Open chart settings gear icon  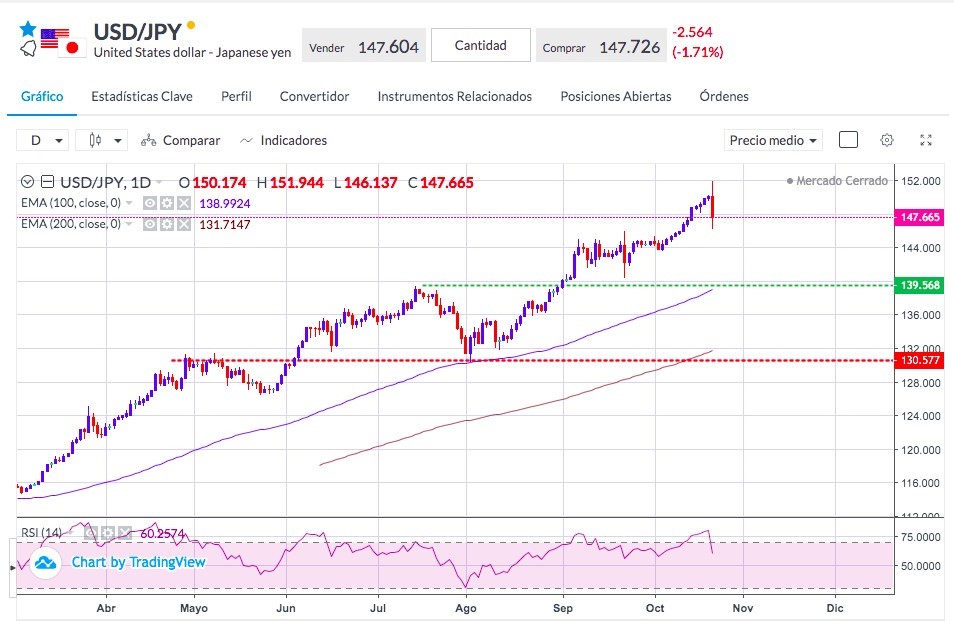[x=886, y=141]
